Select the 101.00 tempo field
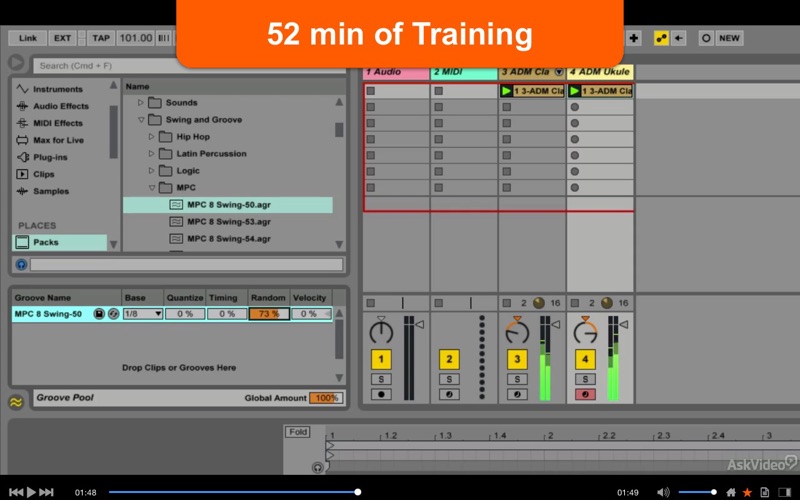800x500 pixels. click(136, 38)
